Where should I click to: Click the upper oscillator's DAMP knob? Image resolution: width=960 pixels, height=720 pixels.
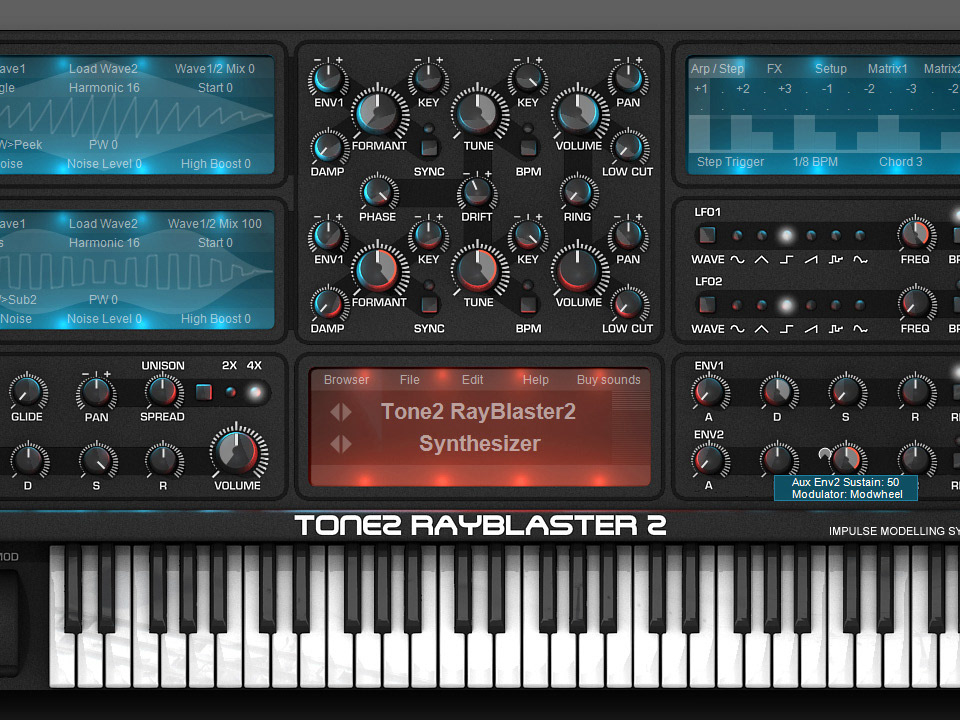(328, 147)
